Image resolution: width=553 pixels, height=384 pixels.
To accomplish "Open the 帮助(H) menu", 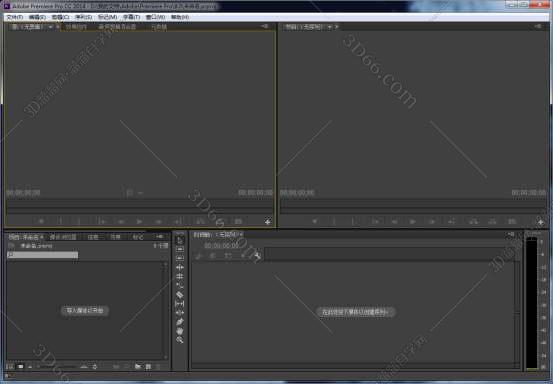I will (x=180, y=17).
